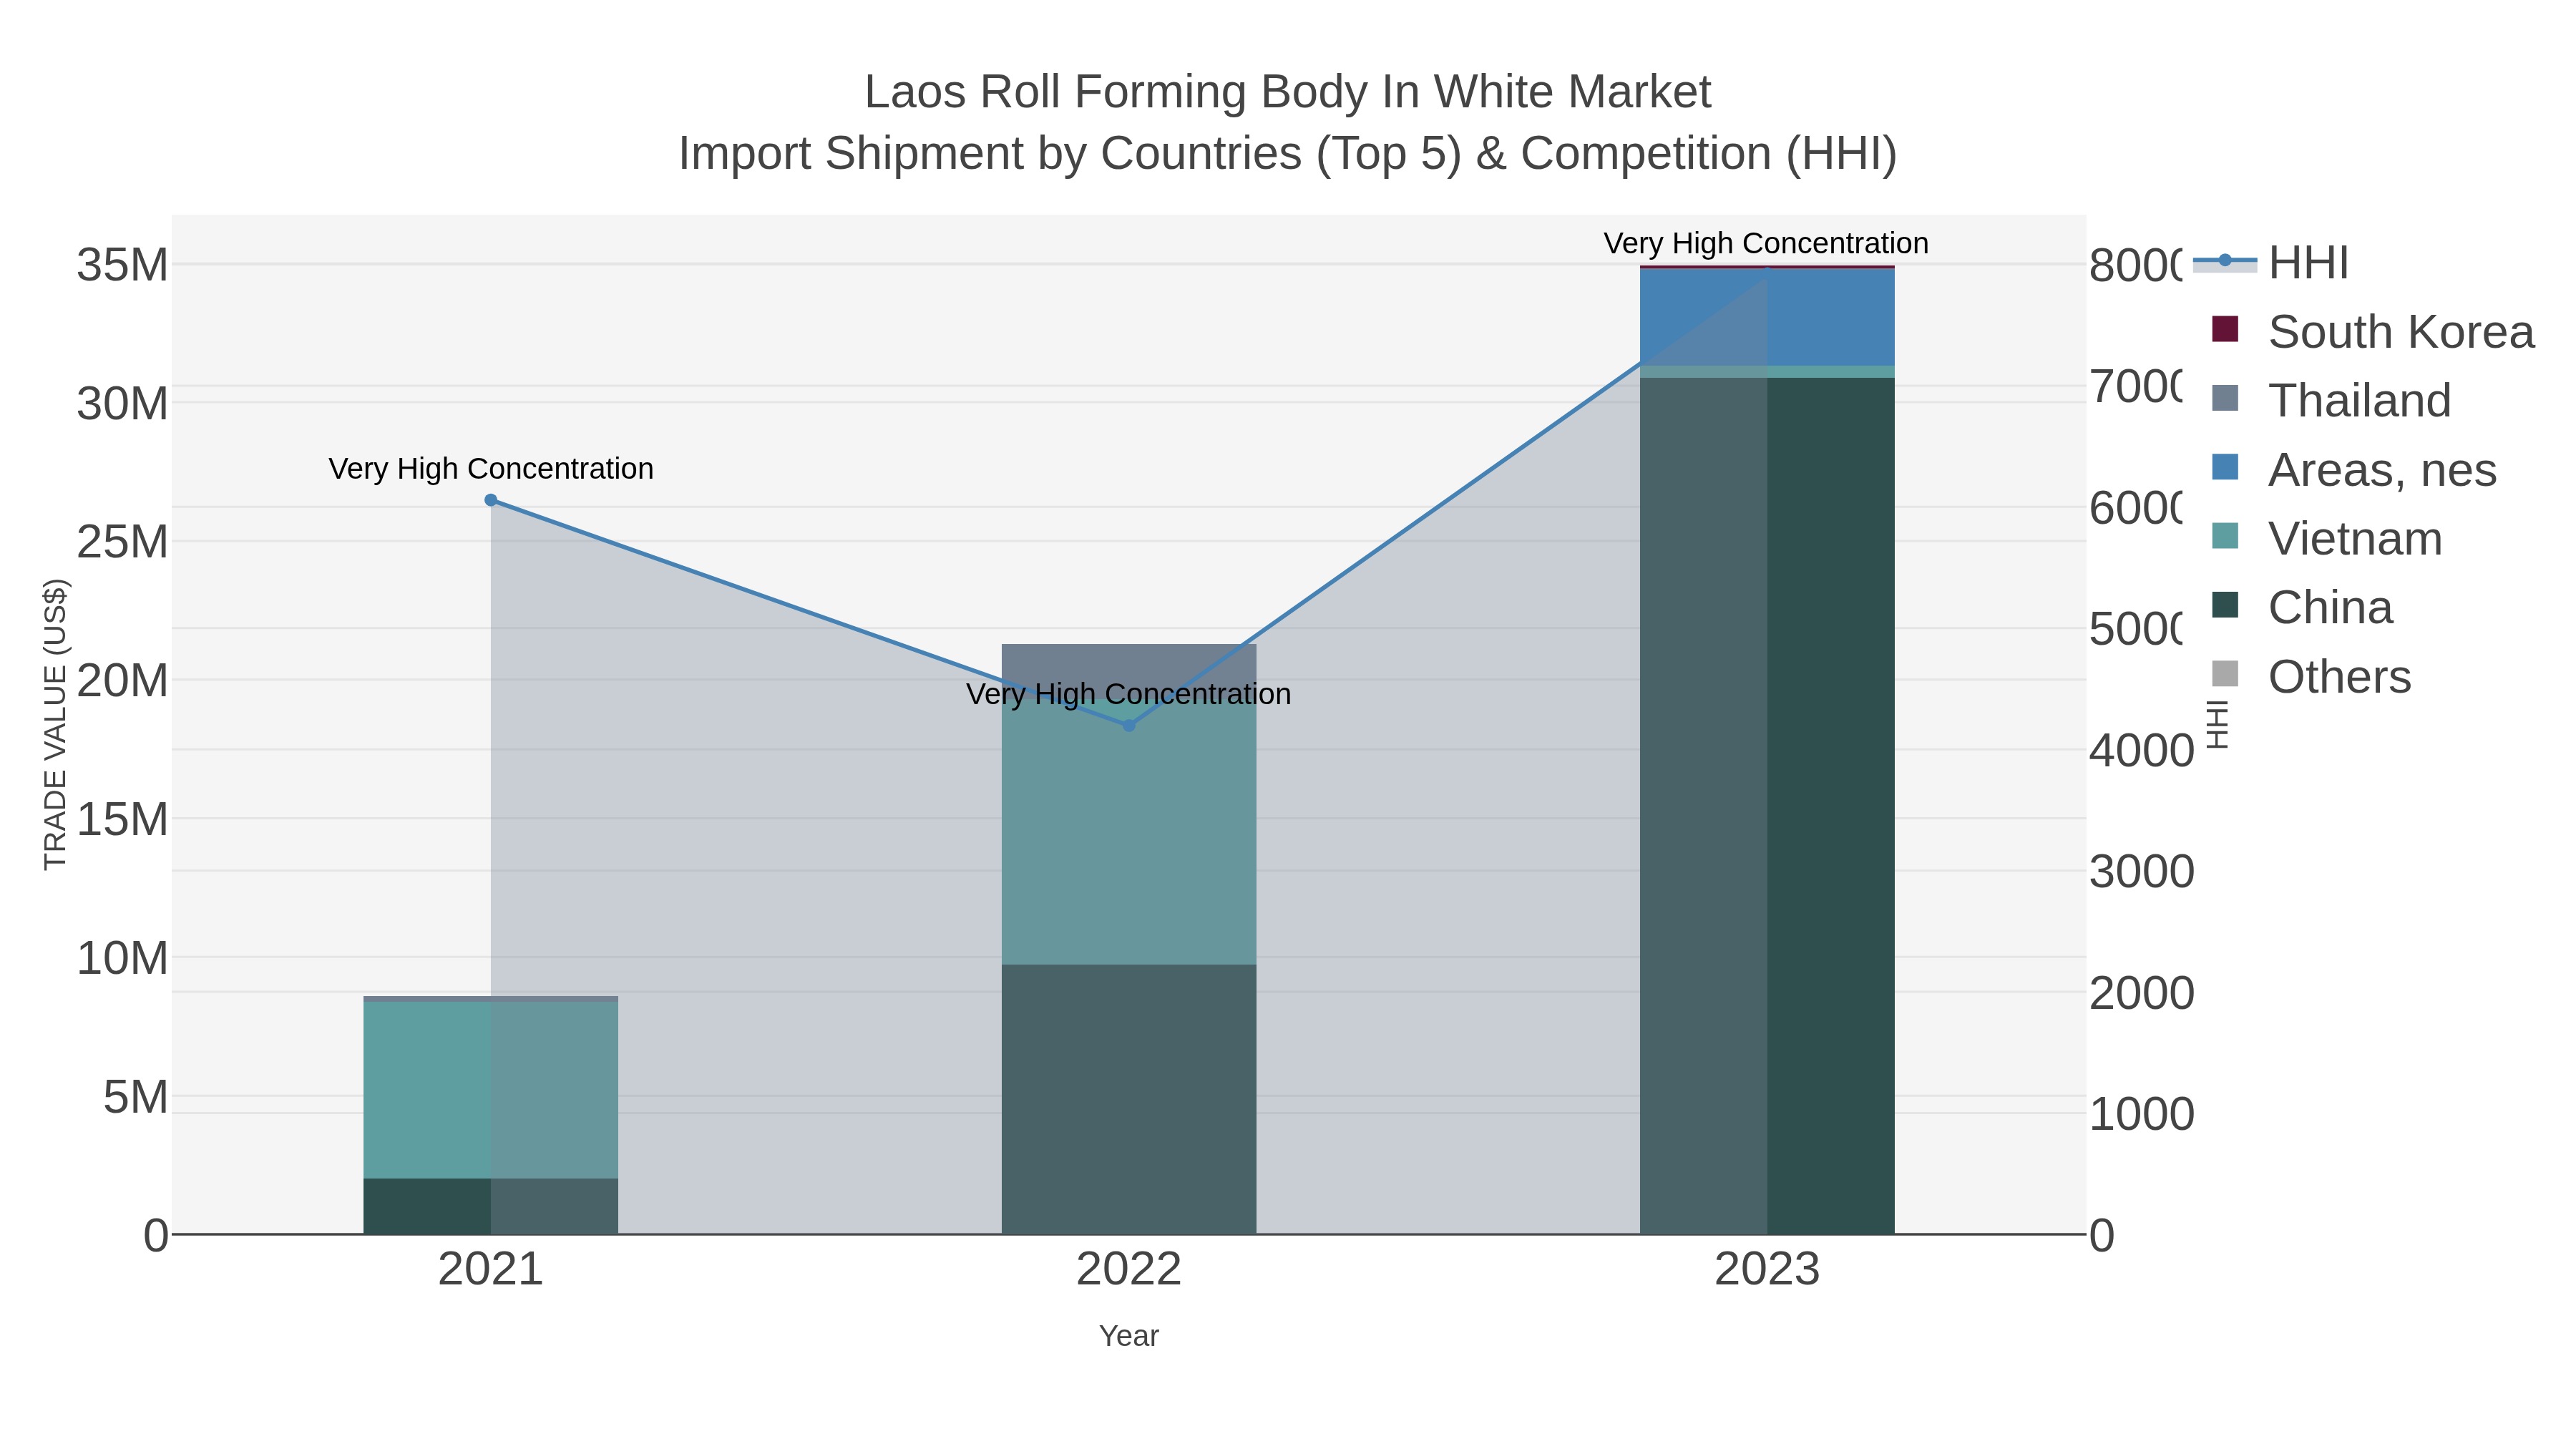Click the 5M y-axis tick label

click(x=135, y=1097)
